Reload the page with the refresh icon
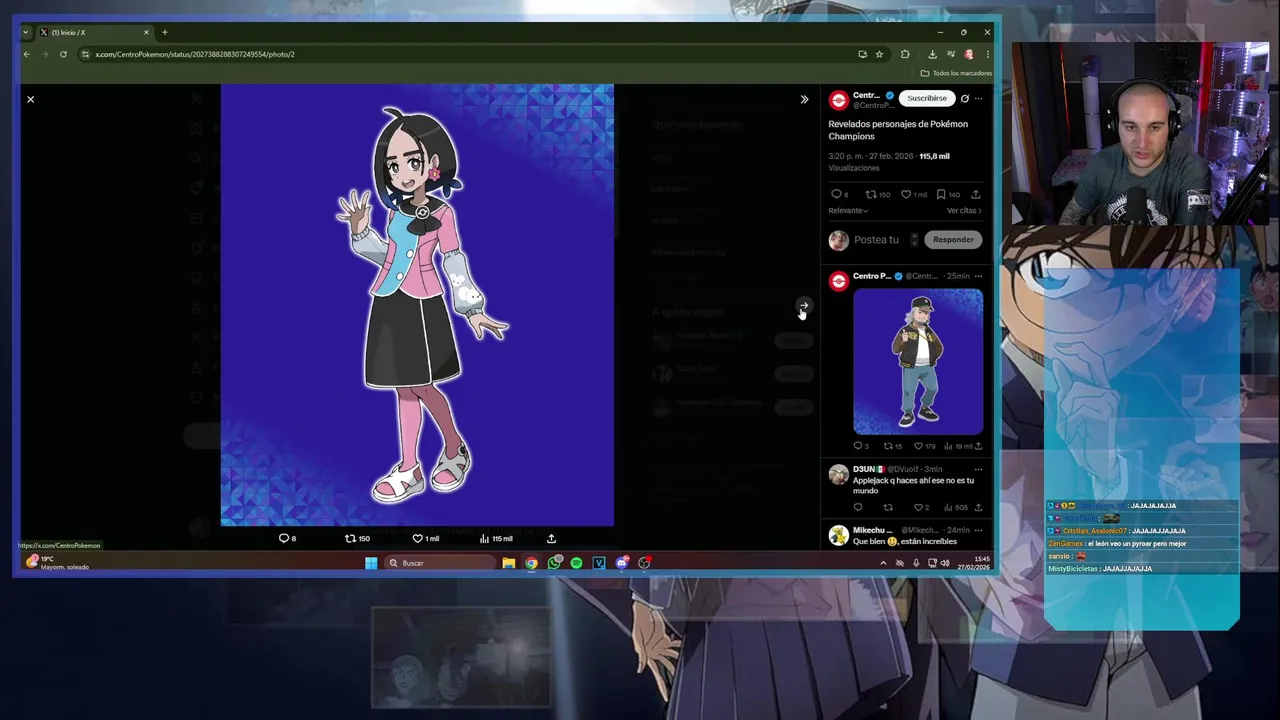 point(63,54)
